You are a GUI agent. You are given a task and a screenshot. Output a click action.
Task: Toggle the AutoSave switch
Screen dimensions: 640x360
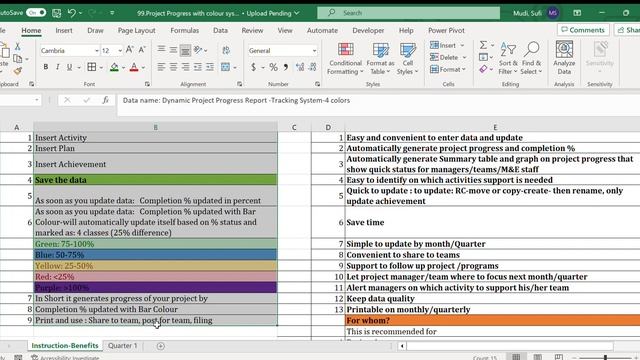click(36, 13)
